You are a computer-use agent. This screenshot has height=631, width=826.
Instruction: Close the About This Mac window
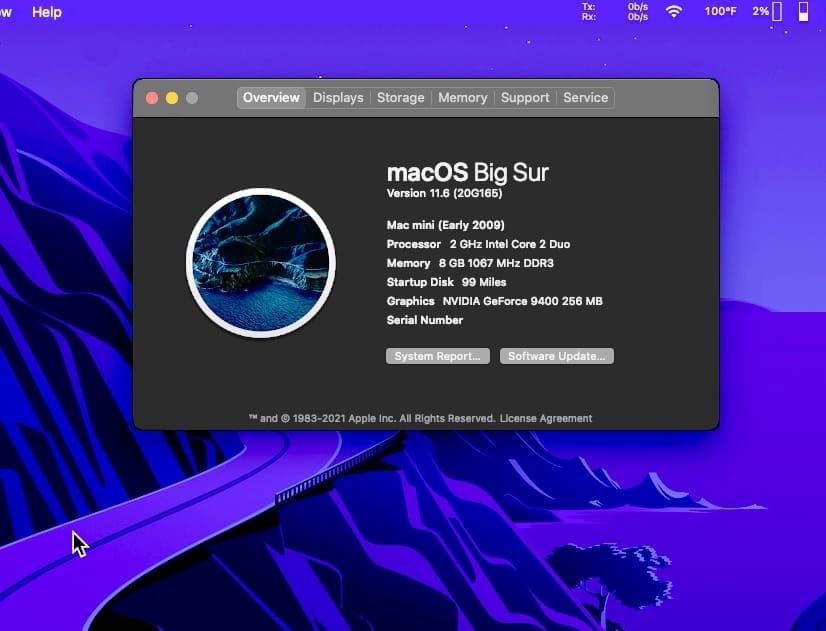click(152, 98)
